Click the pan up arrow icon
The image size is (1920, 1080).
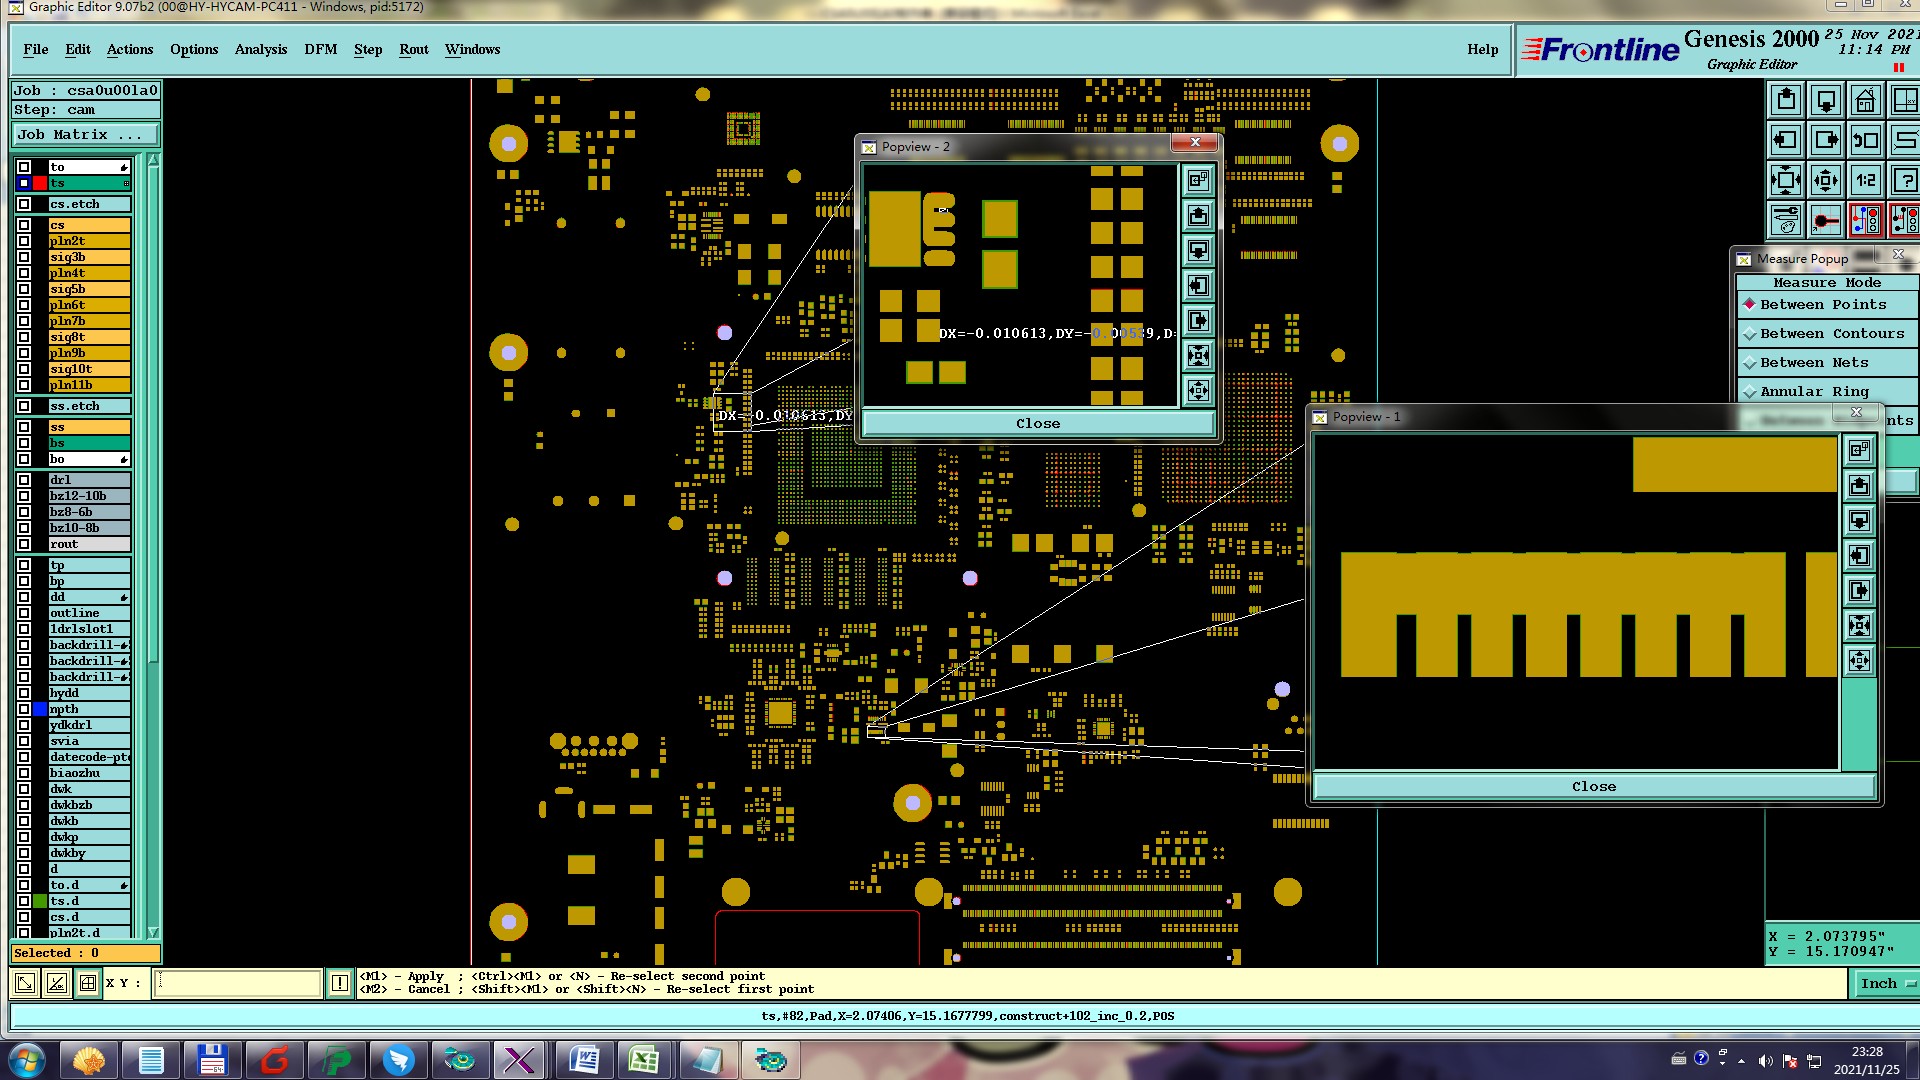1786,101
